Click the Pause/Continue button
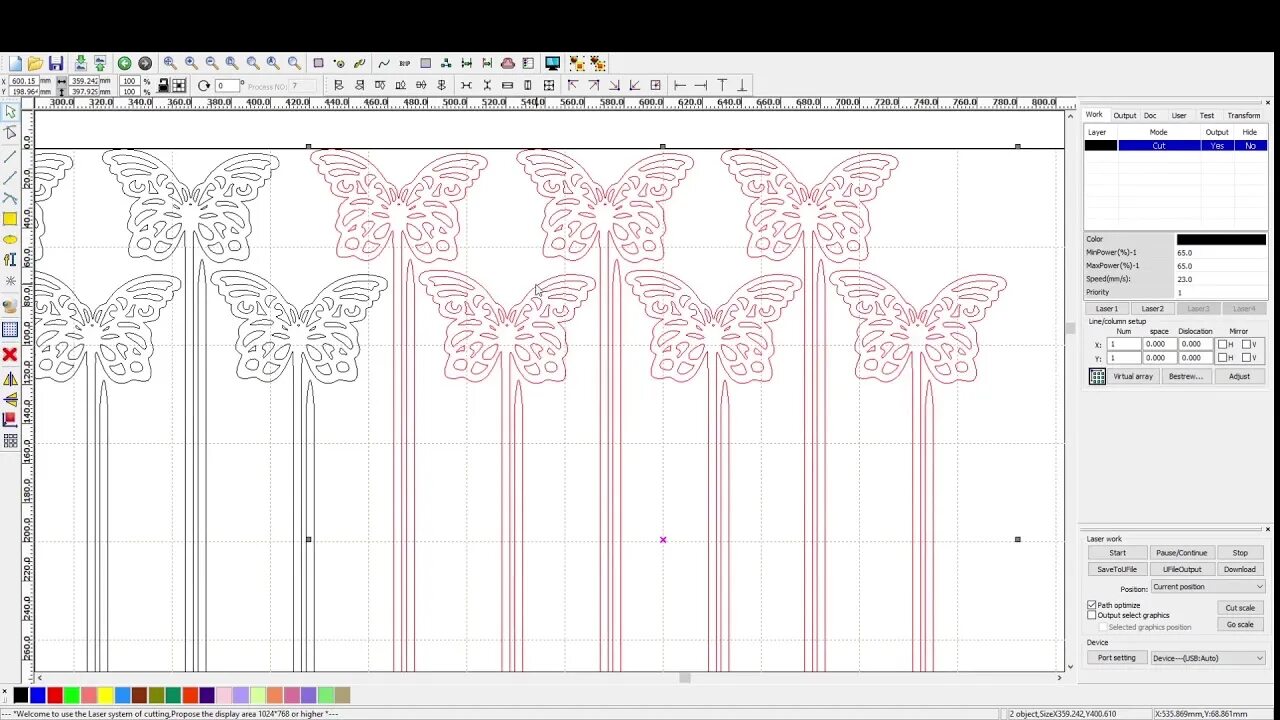The width and height of the screenshot is (1280, 720). [x=1182, y=553]
